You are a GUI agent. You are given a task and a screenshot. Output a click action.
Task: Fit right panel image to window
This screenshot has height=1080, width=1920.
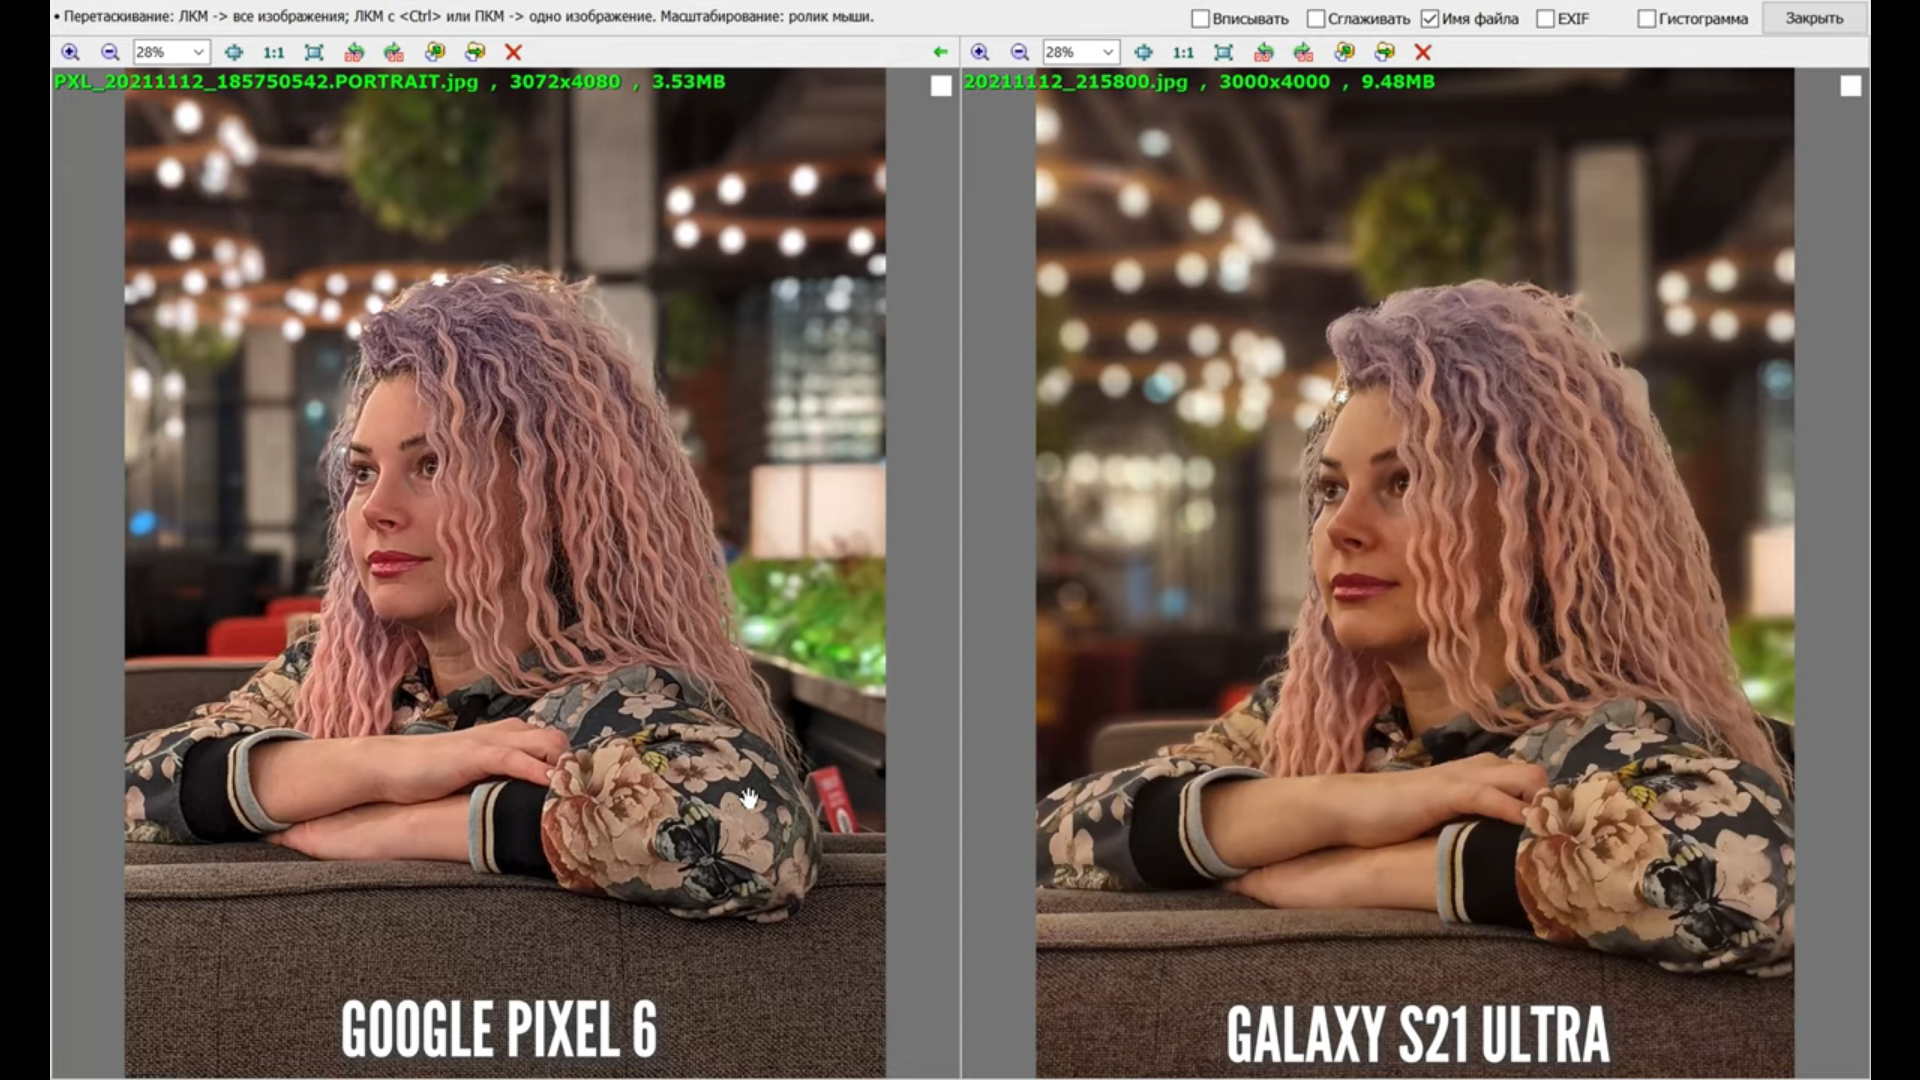coord(1224,52)
